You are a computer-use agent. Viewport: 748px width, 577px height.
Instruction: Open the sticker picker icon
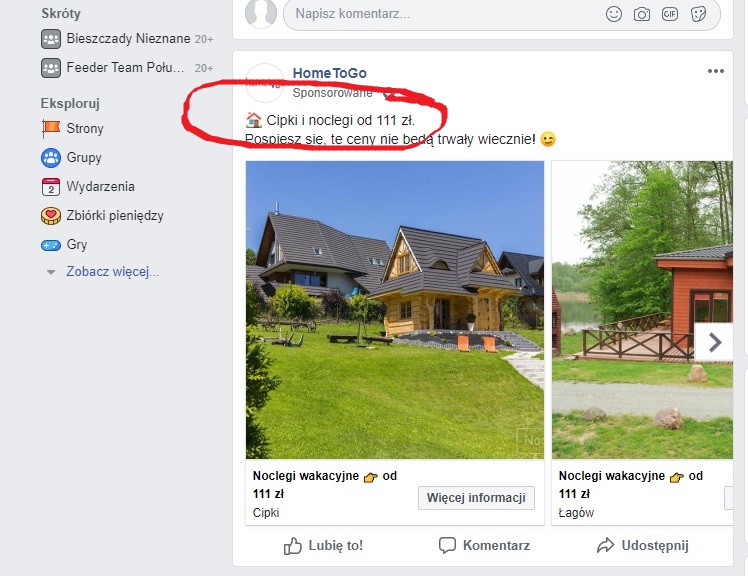(x=698, y=14)
